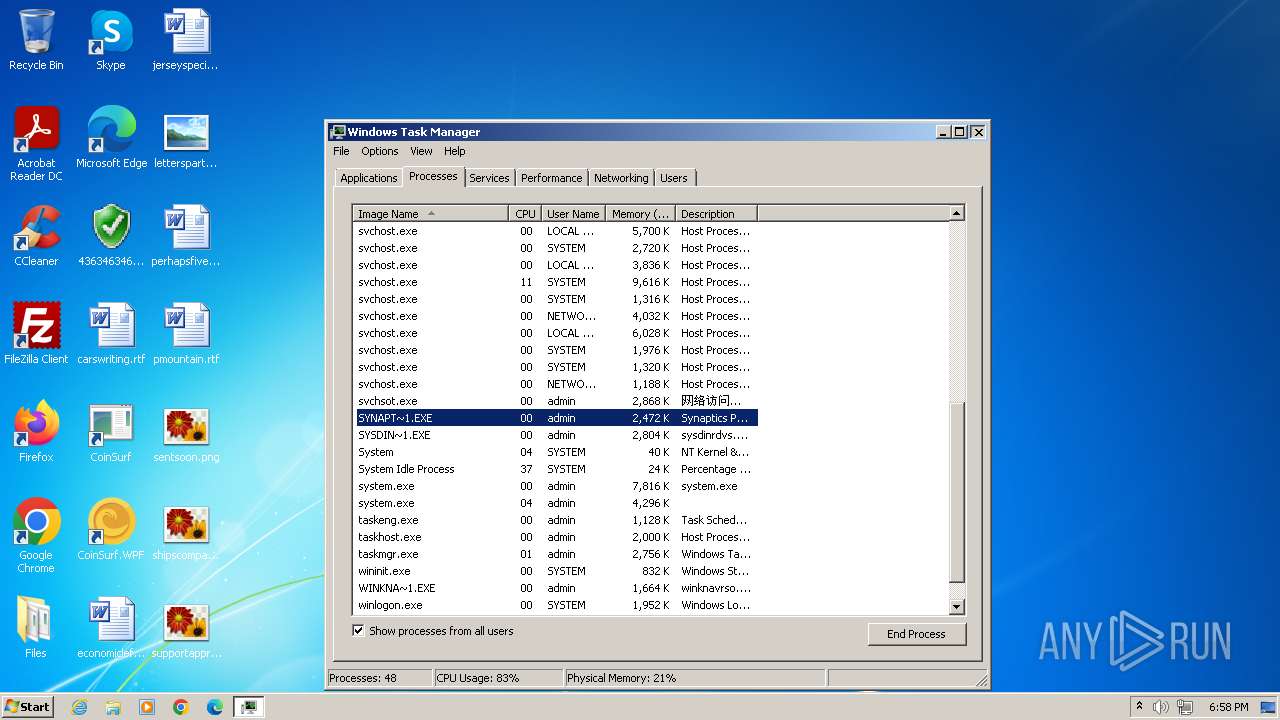
Task: Select Task Manager taskbar button
Action: (x=248, y=707)
